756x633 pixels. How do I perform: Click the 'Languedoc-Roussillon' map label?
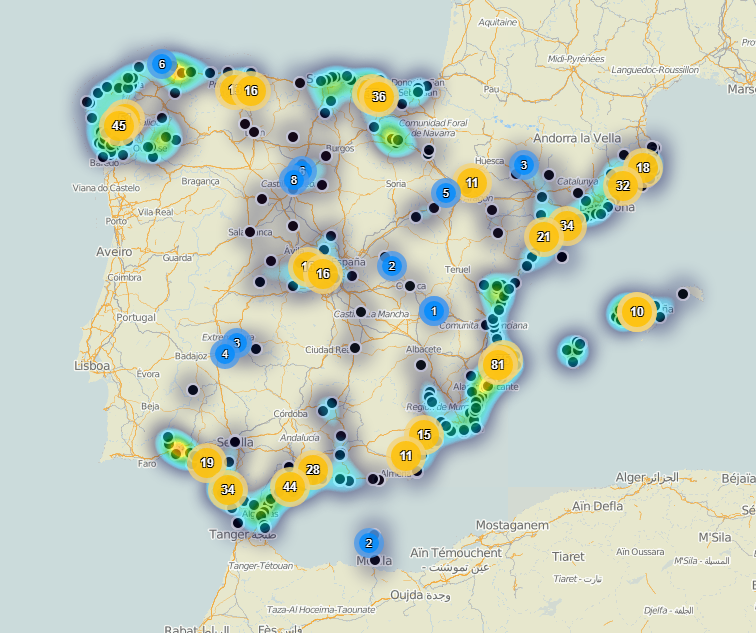[655, 70]
